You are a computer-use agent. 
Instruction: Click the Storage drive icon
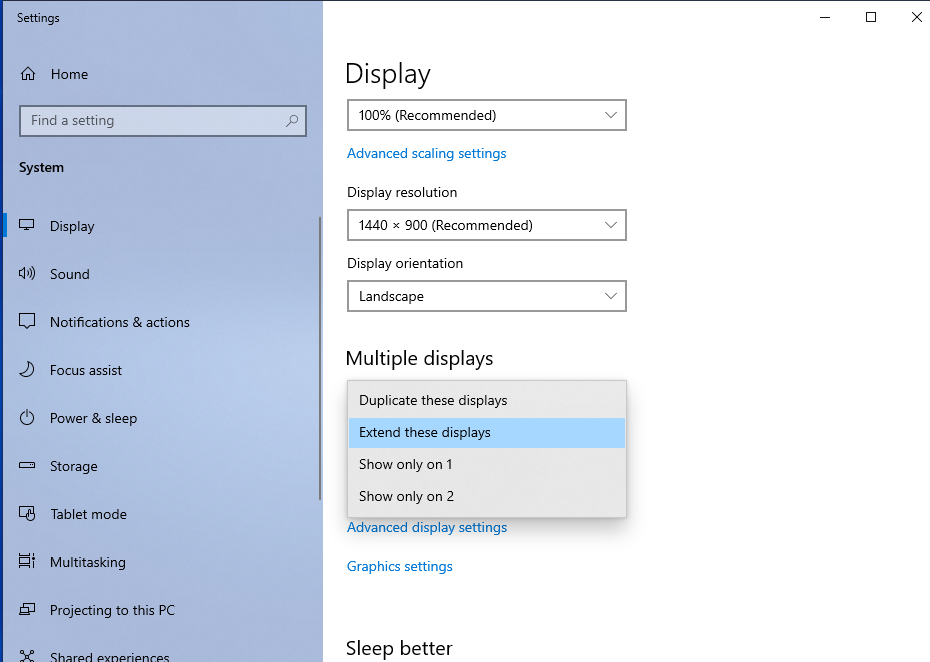(x=28, y=466)
